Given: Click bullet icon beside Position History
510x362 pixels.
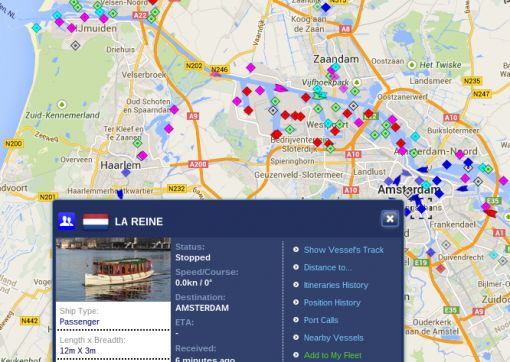Looking at the screenshot, I should (x=296, y=302).
